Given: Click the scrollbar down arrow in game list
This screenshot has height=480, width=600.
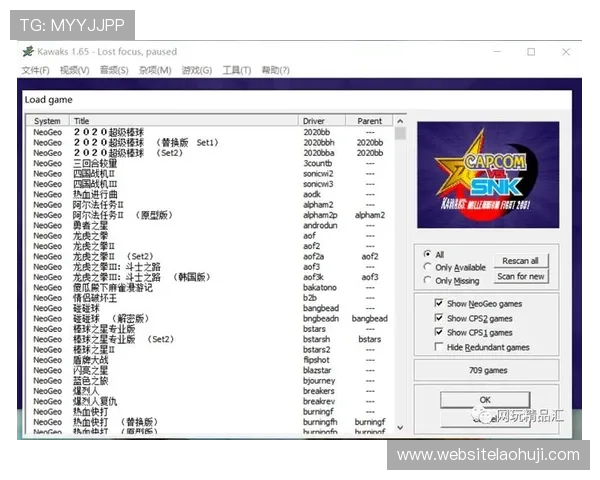Looking at the screenshot, I should 400,428.
